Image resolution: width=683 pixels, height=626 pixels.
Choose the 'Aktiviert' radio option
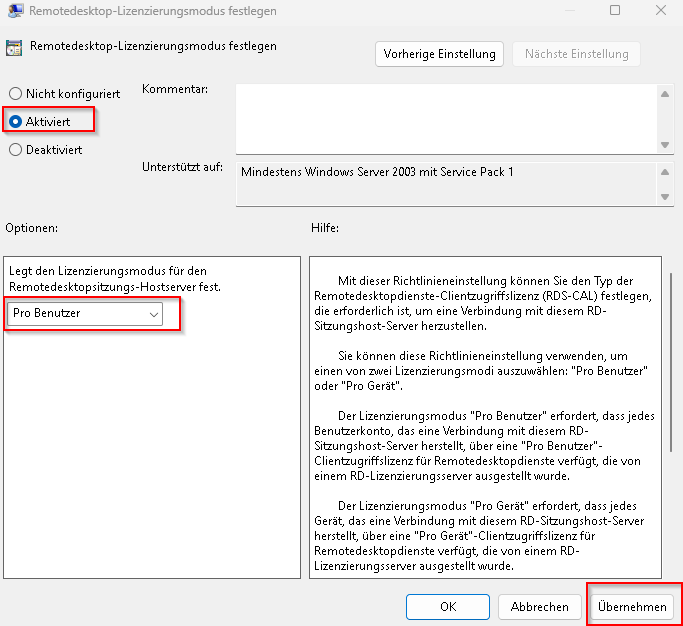[x=15, y=121]
